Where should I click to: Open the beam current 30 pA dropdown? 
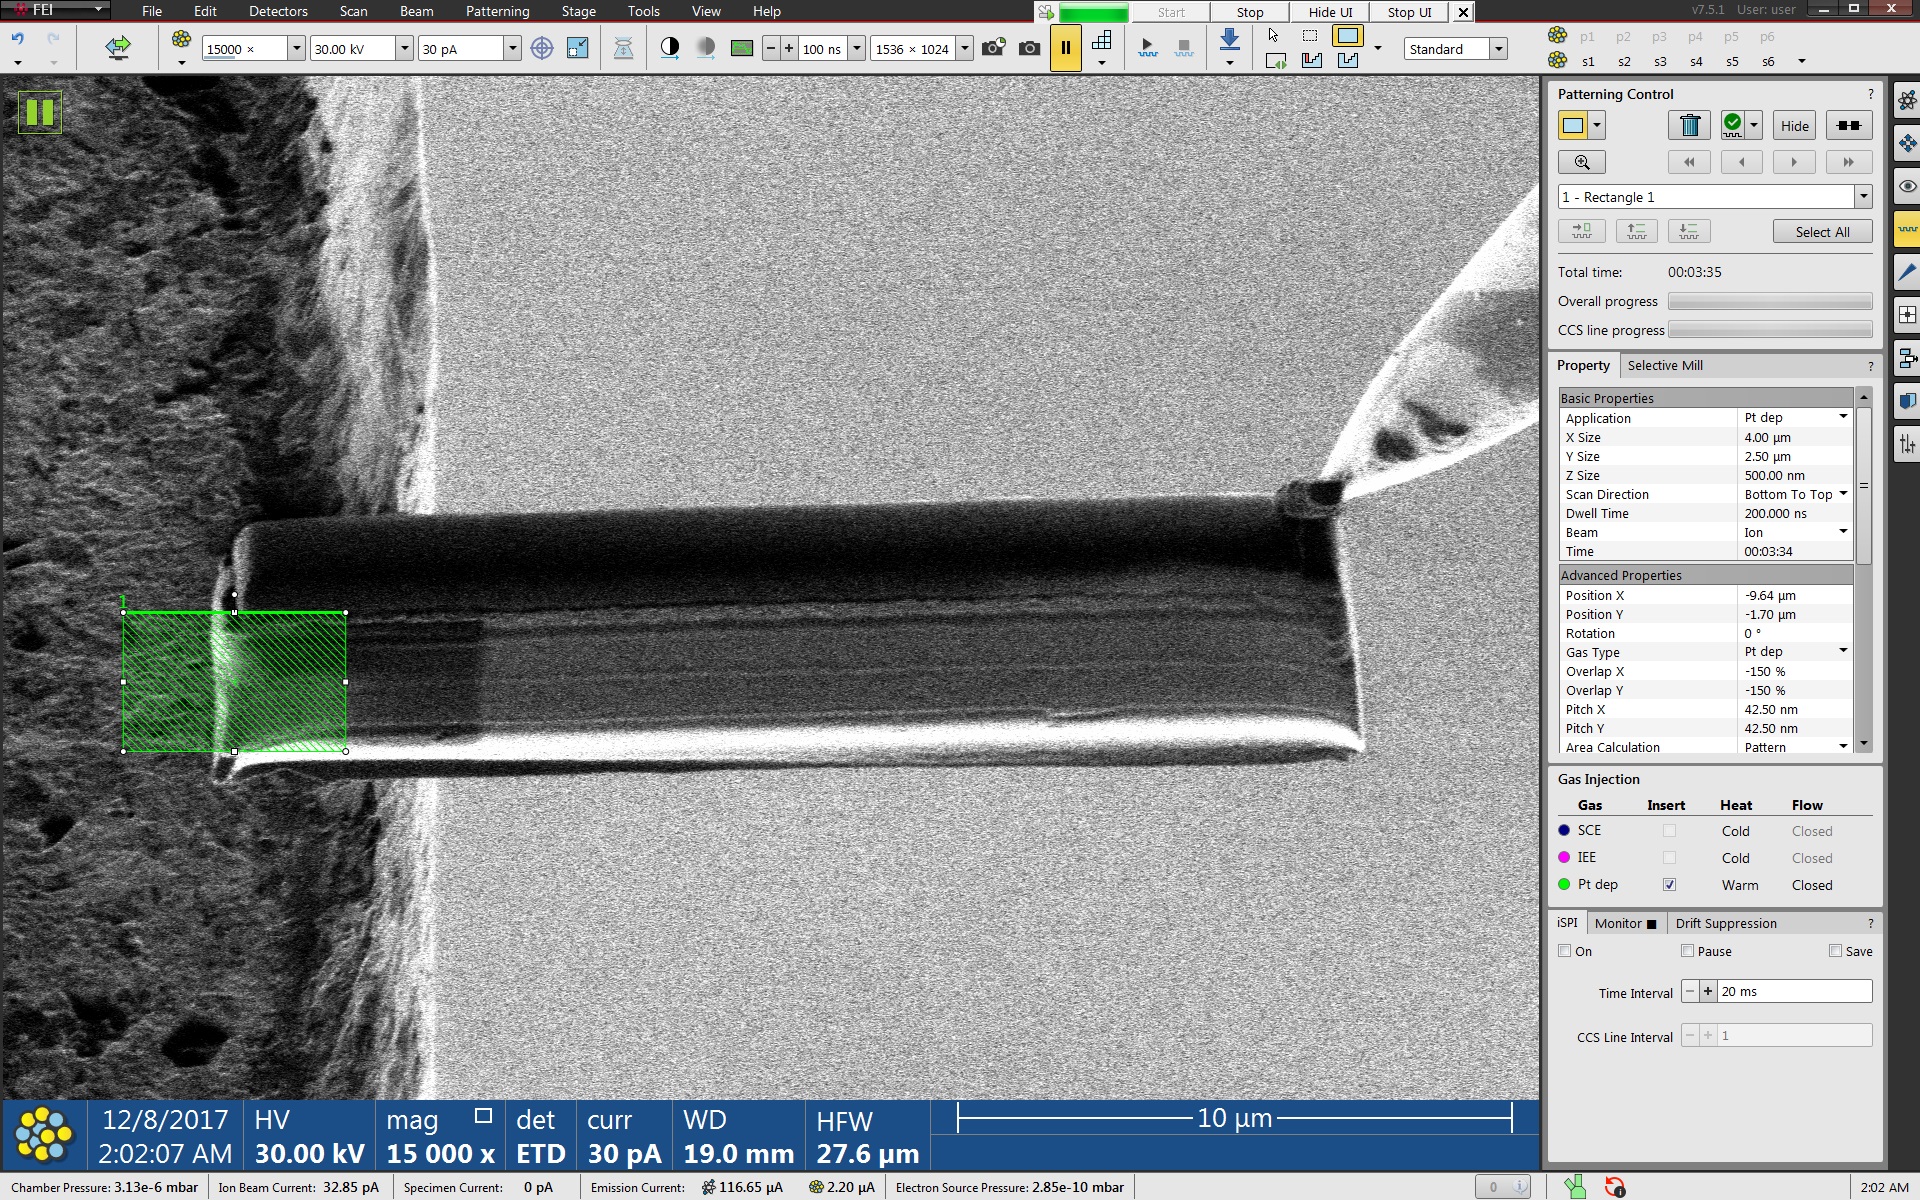(512, 48)
